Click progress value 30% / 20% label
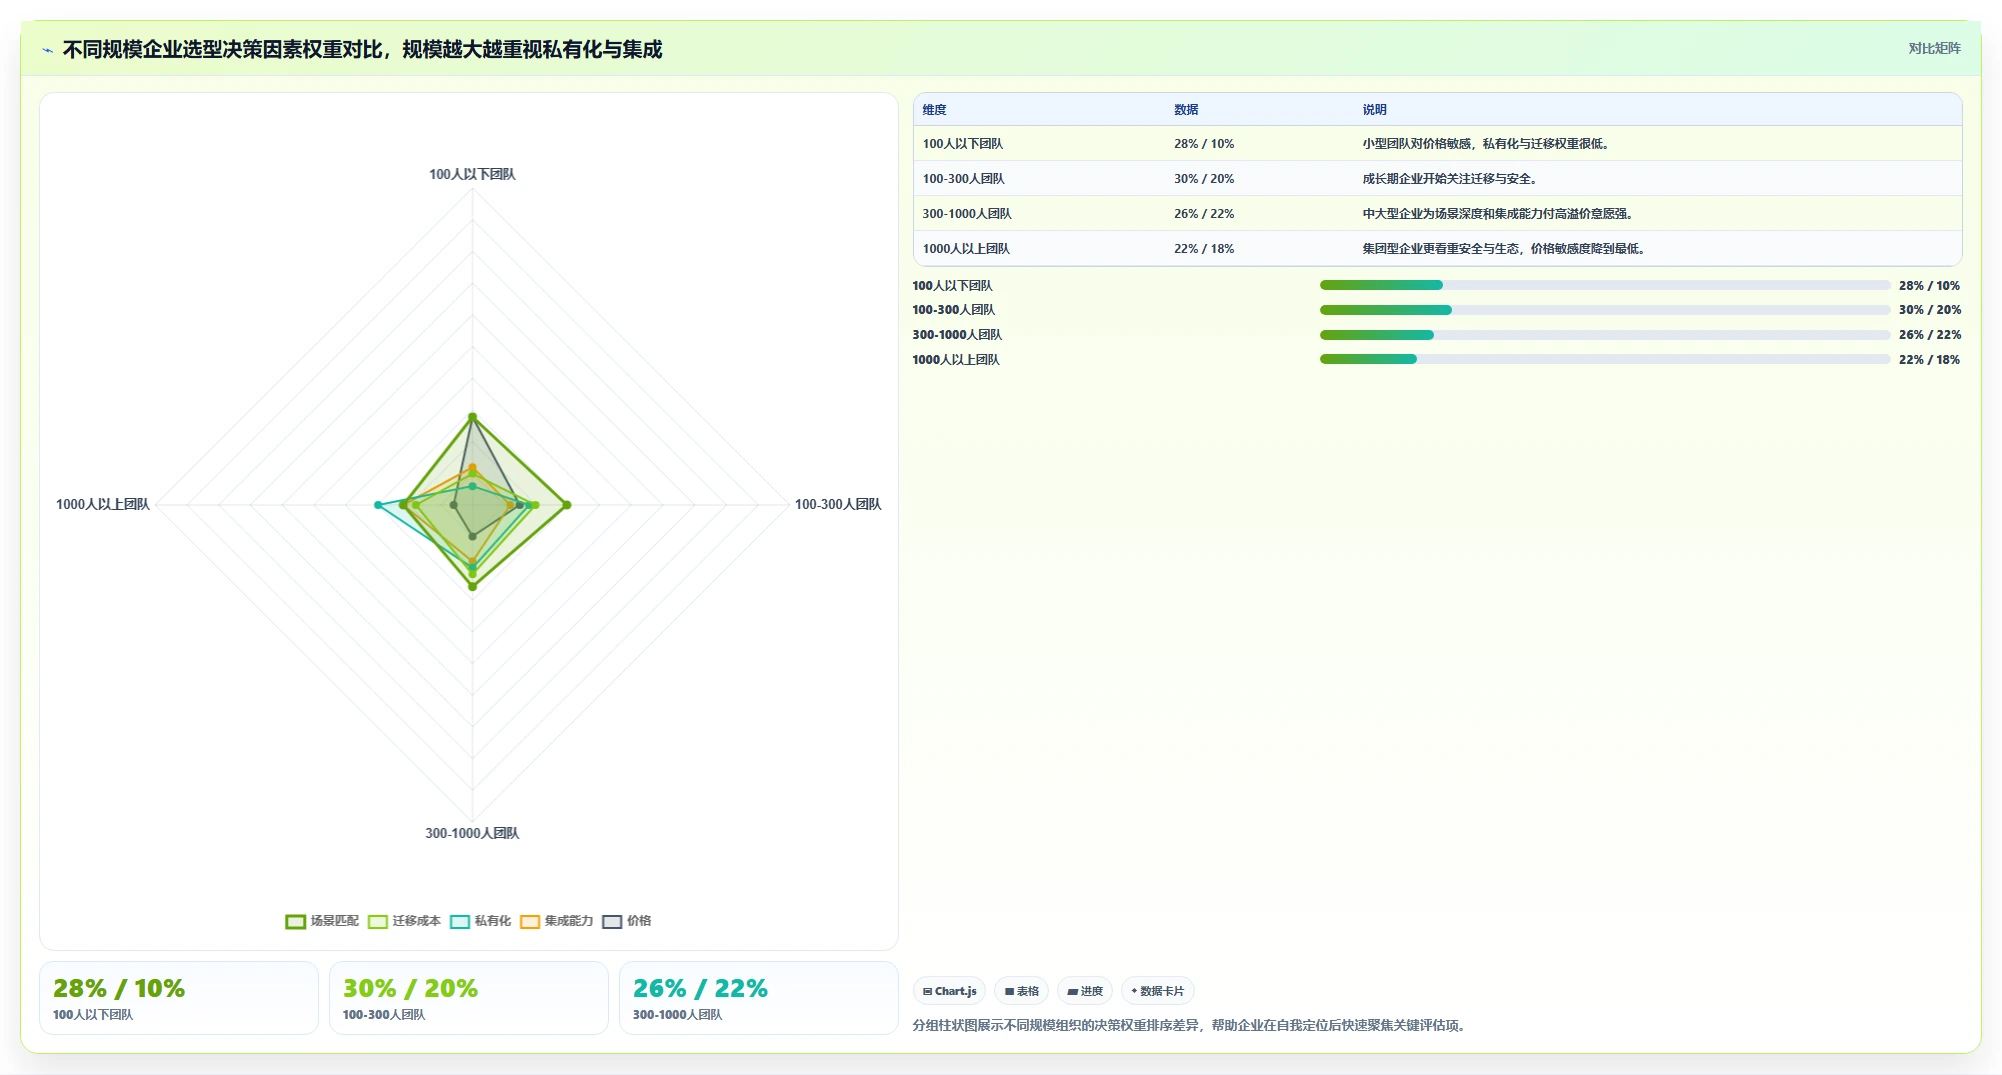The width and height of the screenshot is (2002, 1075). coord(1930,310)
